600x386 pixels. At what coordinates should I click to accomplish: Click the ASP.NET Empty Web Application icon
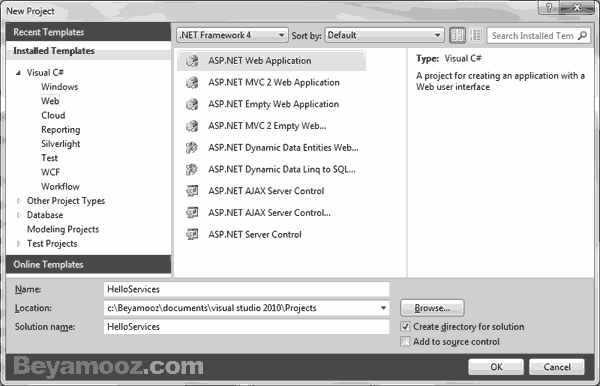[x=192, y=104]
